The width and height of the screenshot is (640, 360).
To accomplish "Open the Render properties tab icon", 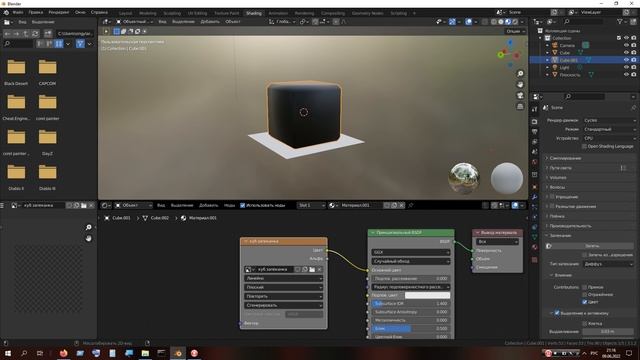I will tap(535, 122).
